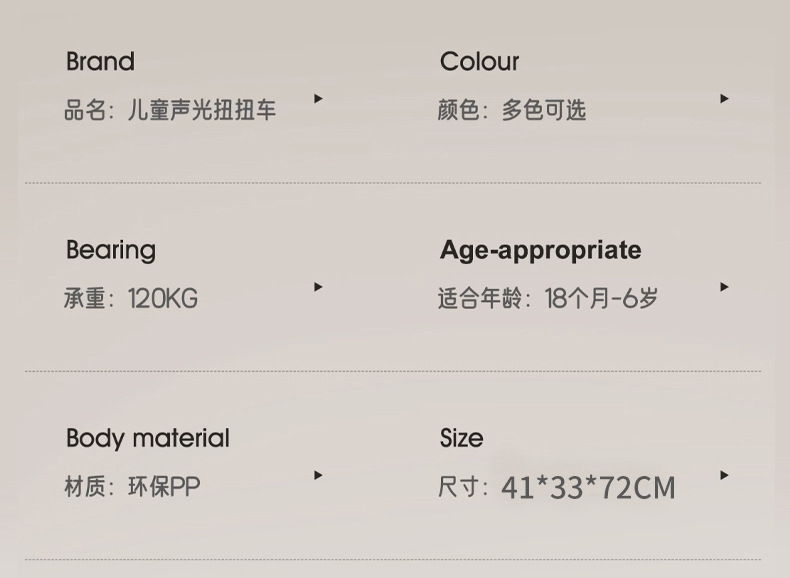Select the bold Age-appropriate heading
Screen dimensions: 790x578
tap(540, 250)
